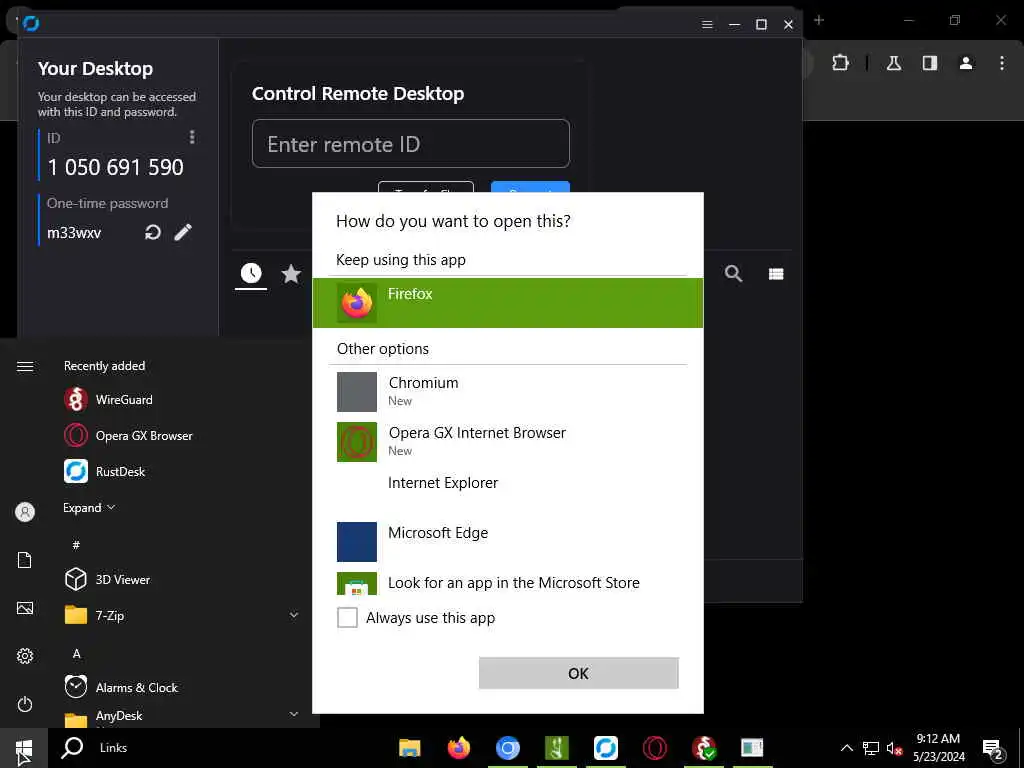Switch to favorites star tab
The image size is (1024, 768).
click(291, 274)
